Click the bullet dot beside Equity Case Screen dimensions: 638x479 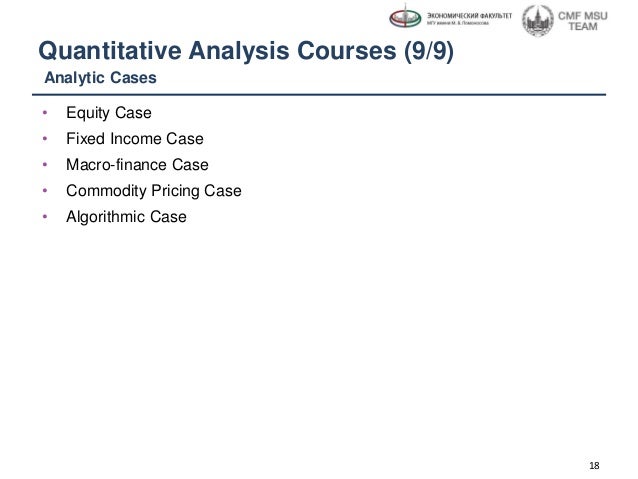click(x=45, y=113)
